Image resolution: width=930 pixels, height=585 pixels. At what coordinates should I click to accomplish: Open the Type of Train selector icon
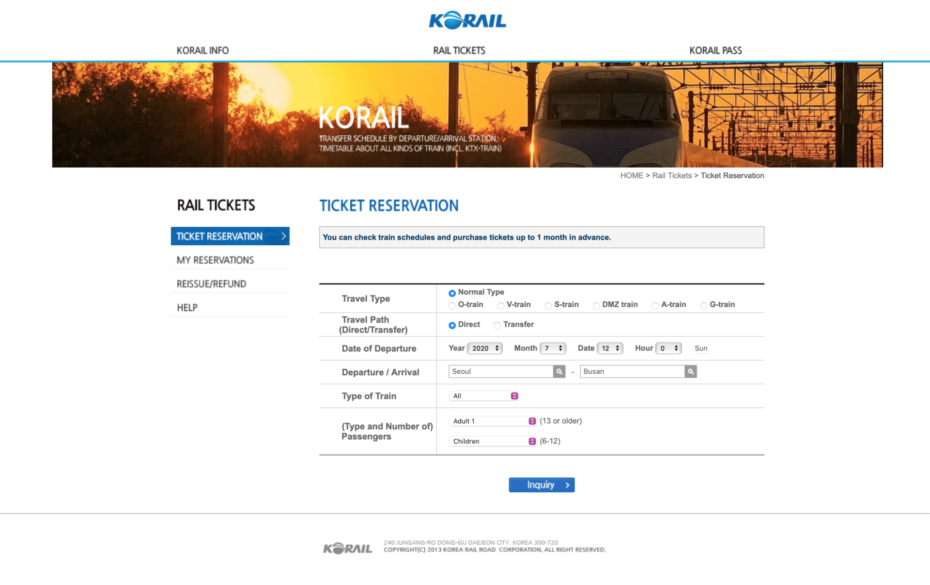click(512, 395)
